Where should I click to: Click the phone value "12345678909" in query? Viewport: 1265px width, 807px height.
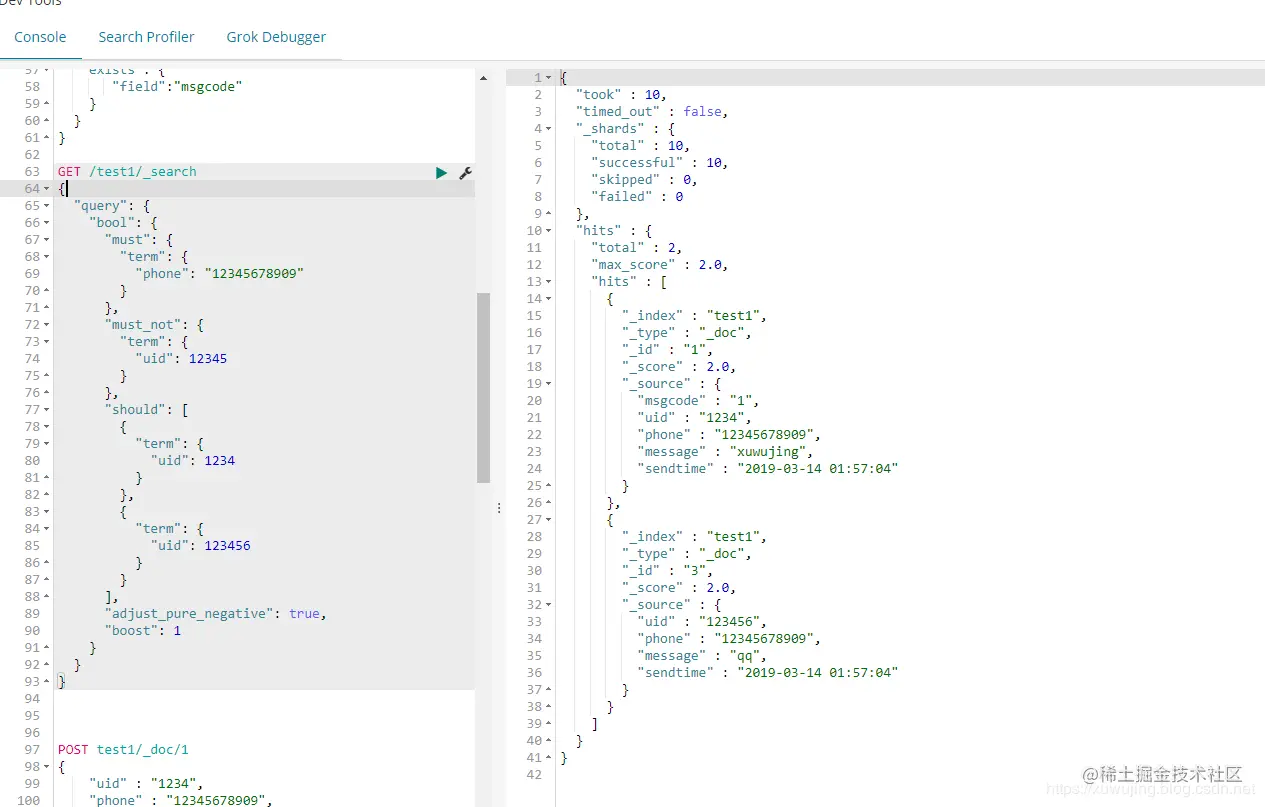tap(254, 274)
